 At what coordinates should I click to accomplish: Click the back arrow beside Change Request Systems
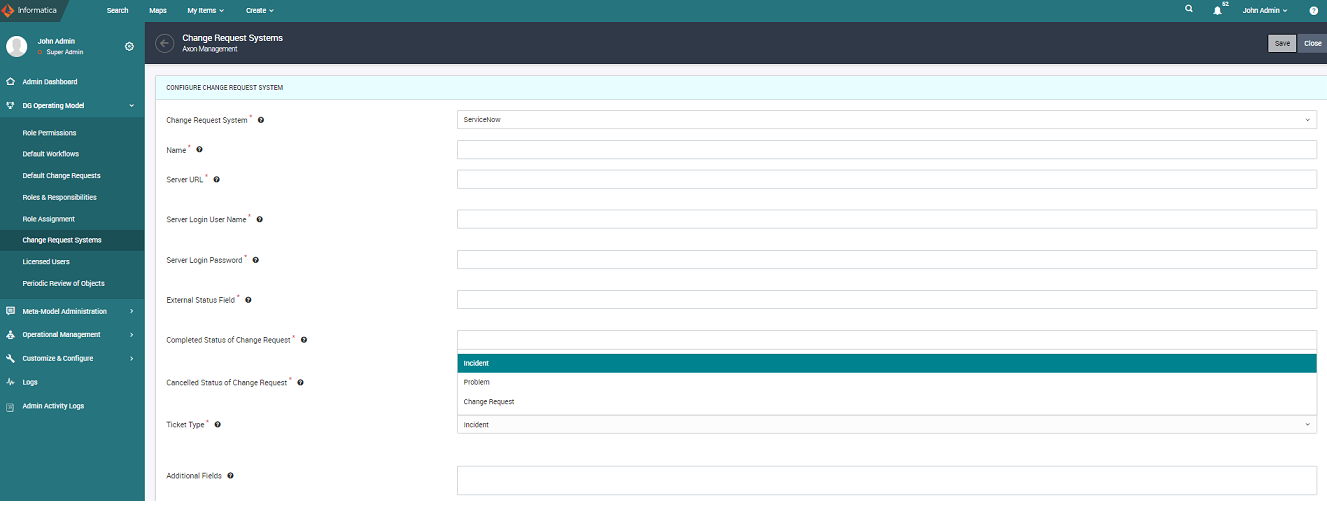165,43
